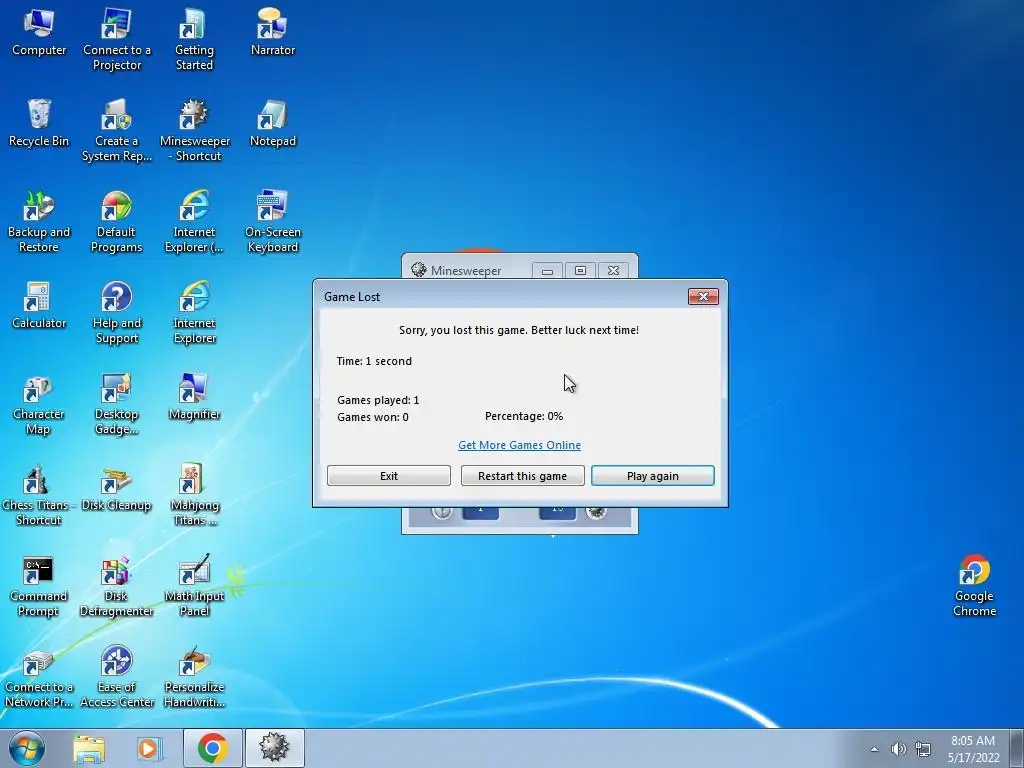Select the Help and Support icon

(x=116, y=312)
